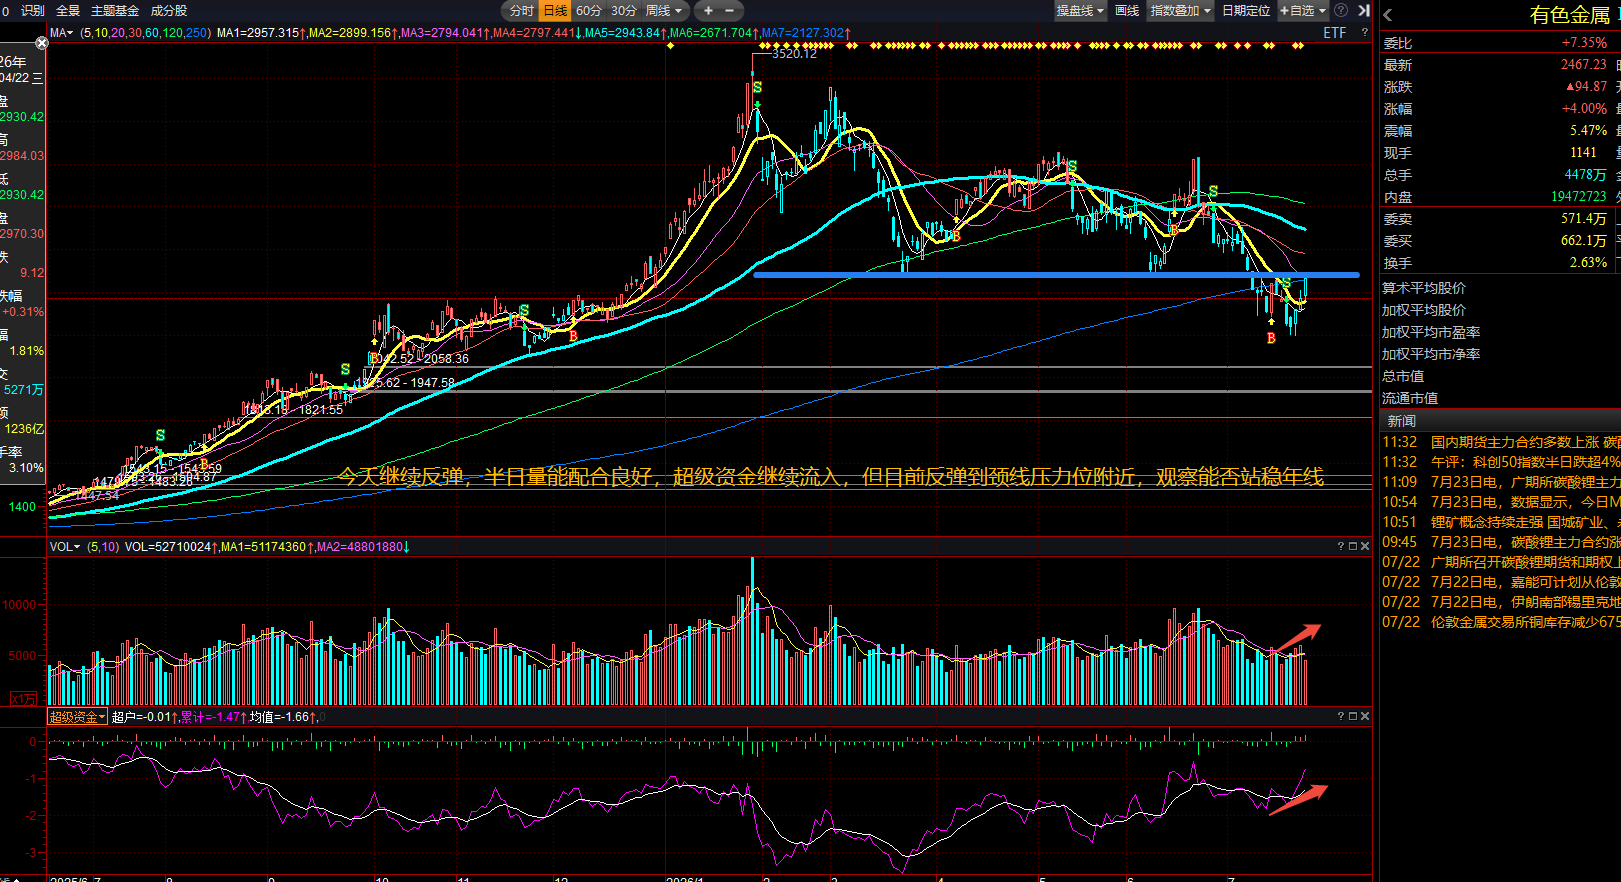Open the 主题基金 tab
The height and width of the screenshot is (882, 1621).
click(x=115, y=10)
